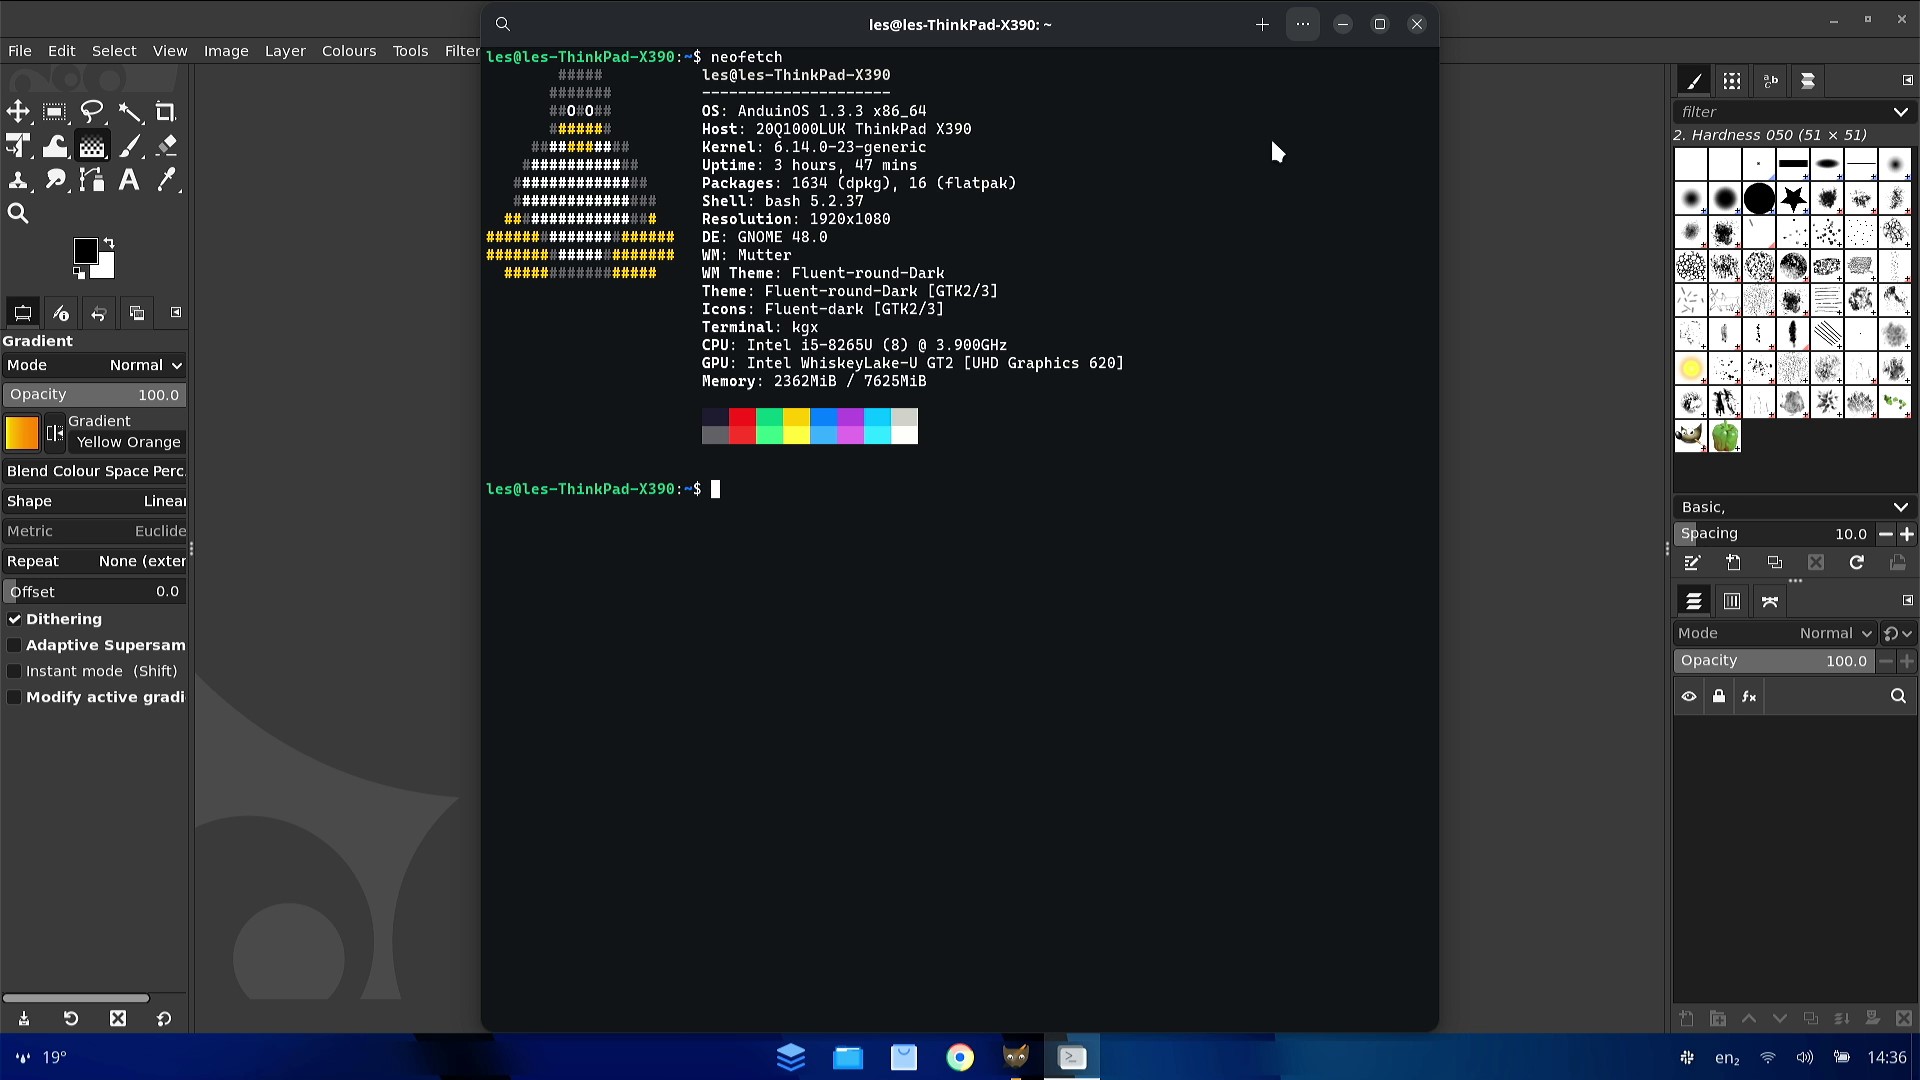Disable the Dithering checkbox
The height and width of the screenshot is (1080, 1920).
click(x=14, y=619)
